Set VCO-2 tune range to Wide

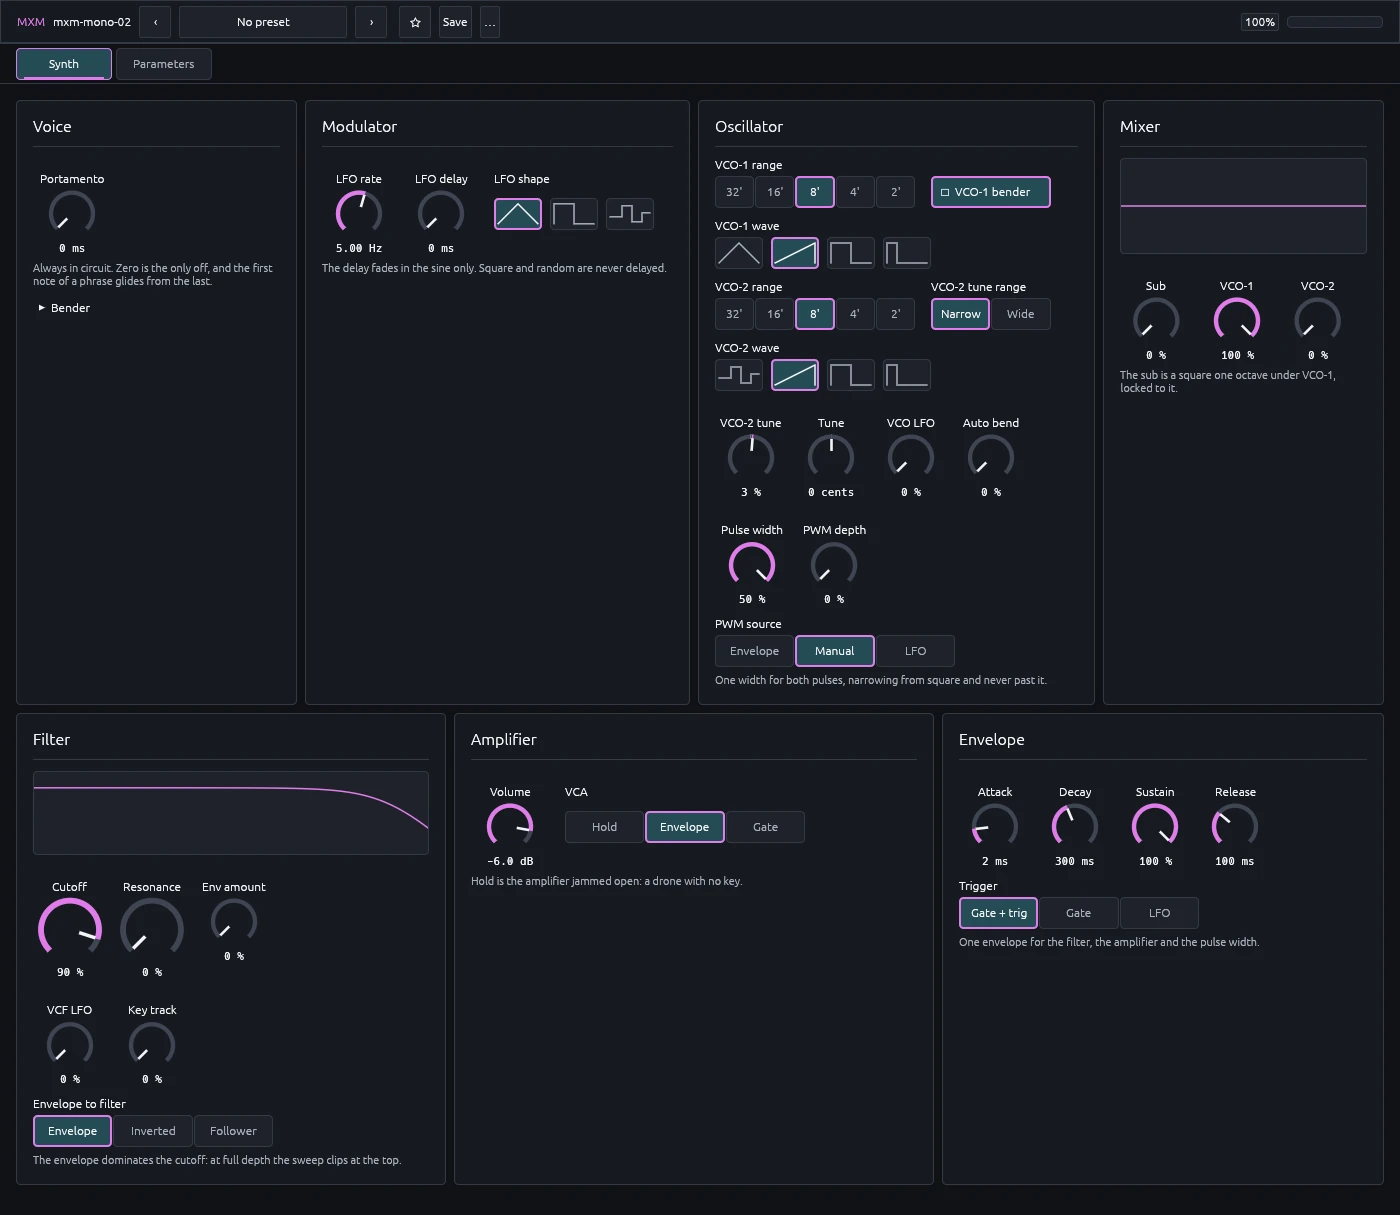1021,314
